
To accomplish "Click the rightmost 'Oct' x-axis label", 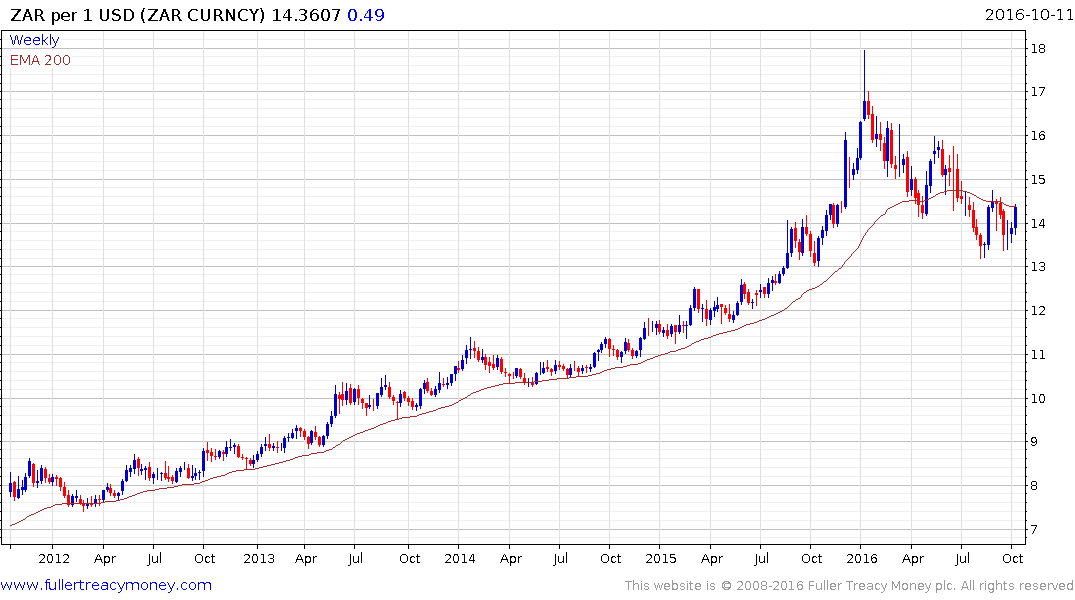I will 1013,558.
